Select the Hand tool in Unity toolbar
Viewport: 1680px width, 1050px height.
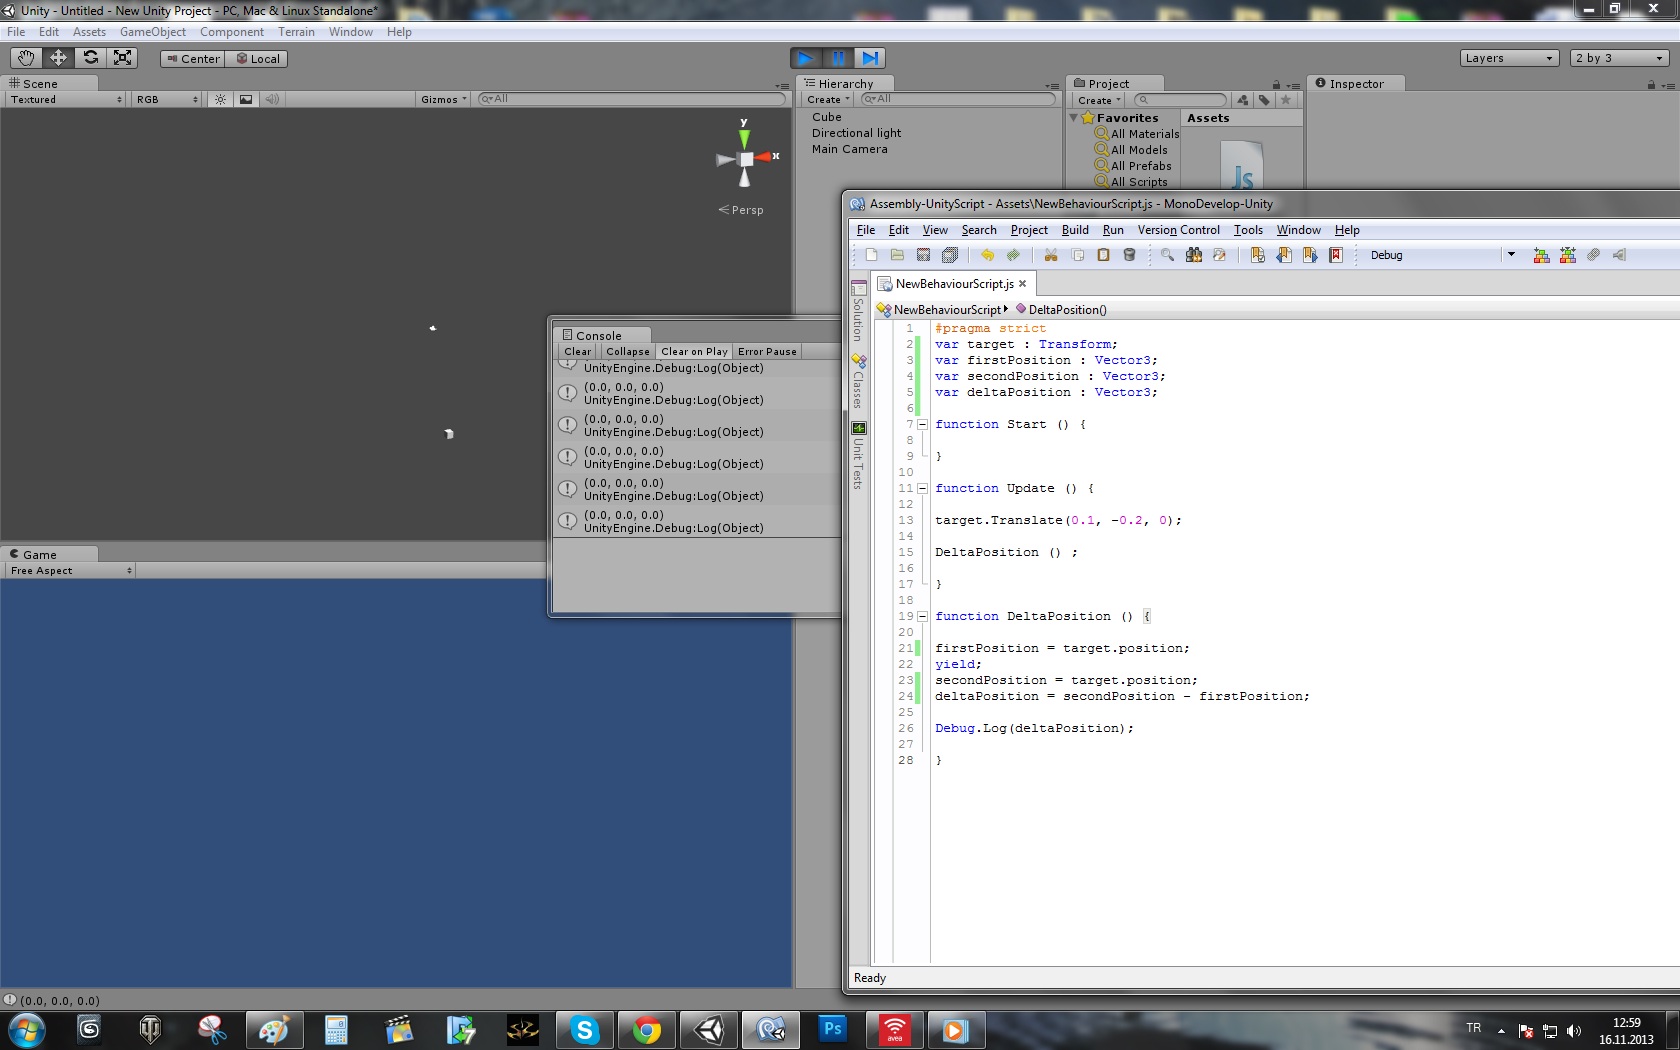(x=26, y=58)
